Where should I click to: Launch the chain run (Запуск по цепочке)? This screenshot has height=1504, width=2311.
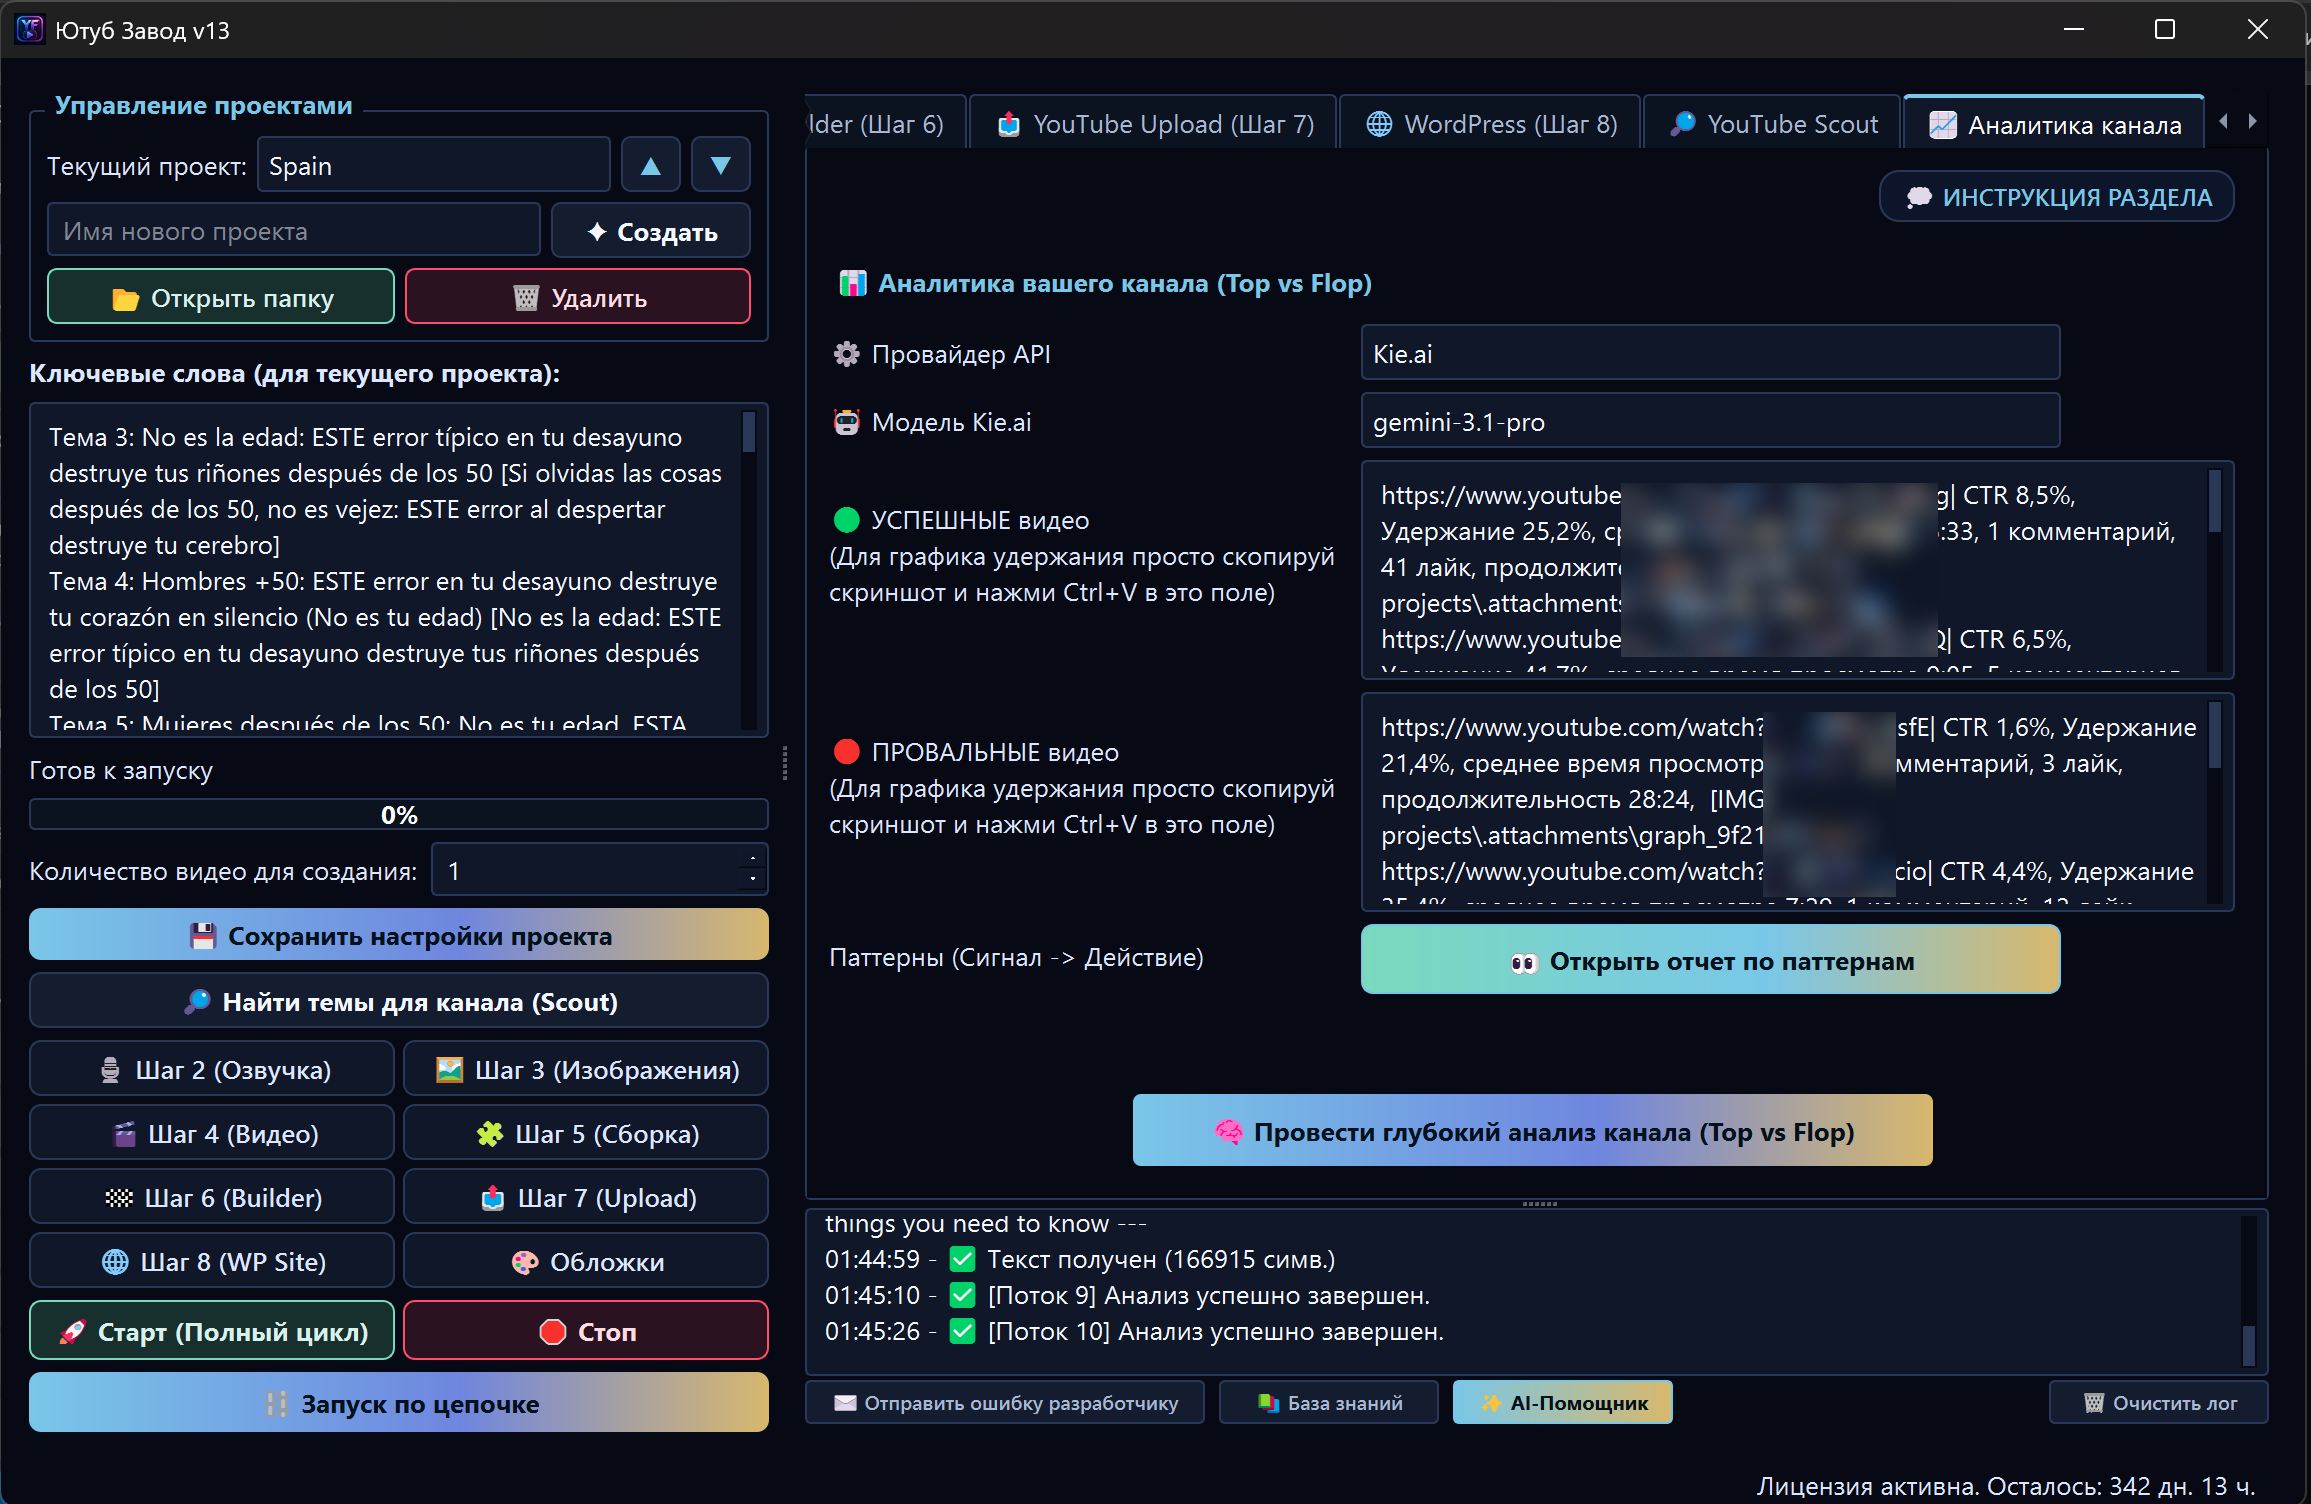point(399,1403)
